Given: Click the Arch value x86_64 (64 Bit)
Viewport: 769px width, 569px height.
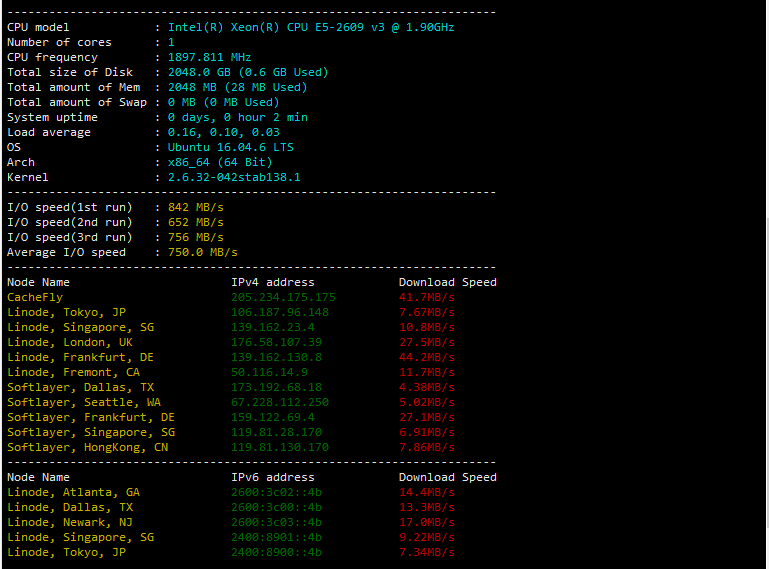Looking at the screenshot, I should pyautogui.click(x=220, y=162).
